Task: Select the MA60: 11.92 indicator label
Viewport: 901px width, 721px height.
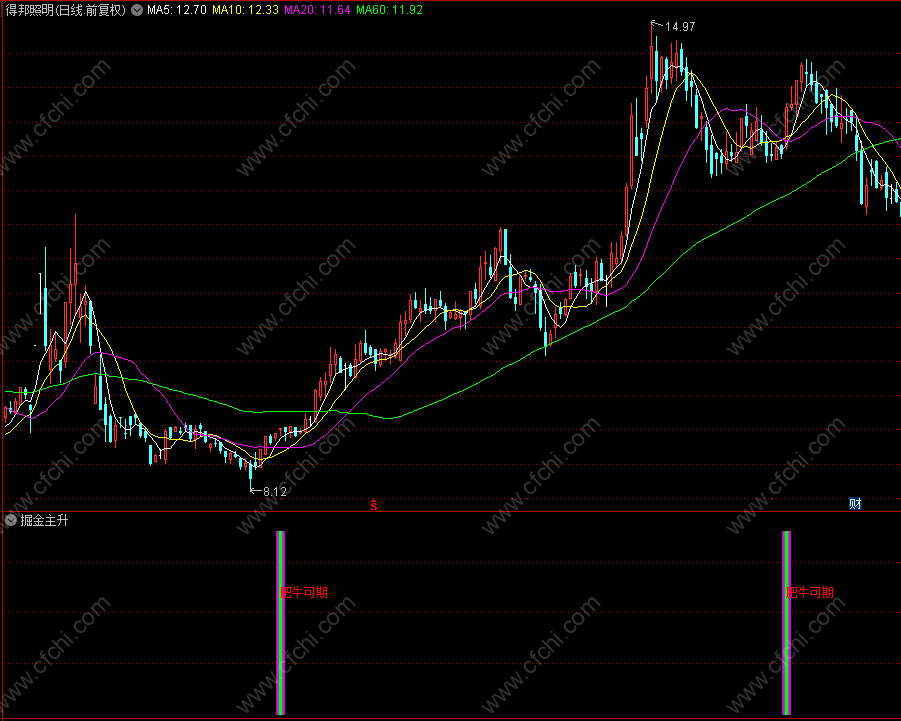Action: [x=390, y=10]
